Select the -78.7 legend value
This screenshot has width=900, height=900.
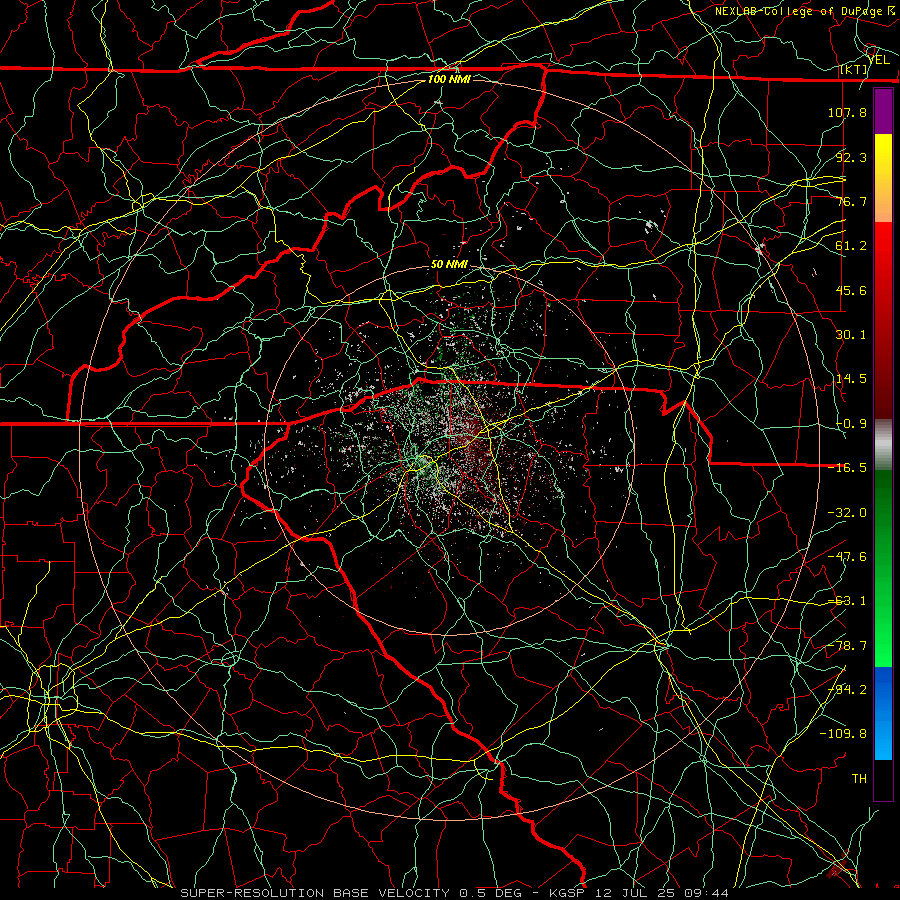(x=847, y=646)
